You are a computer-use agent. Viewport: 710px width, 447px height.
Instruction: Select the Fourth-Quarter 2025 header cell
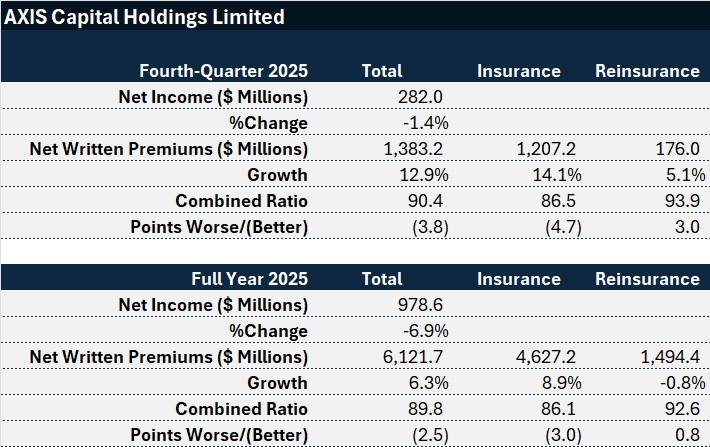click(223, 71)
